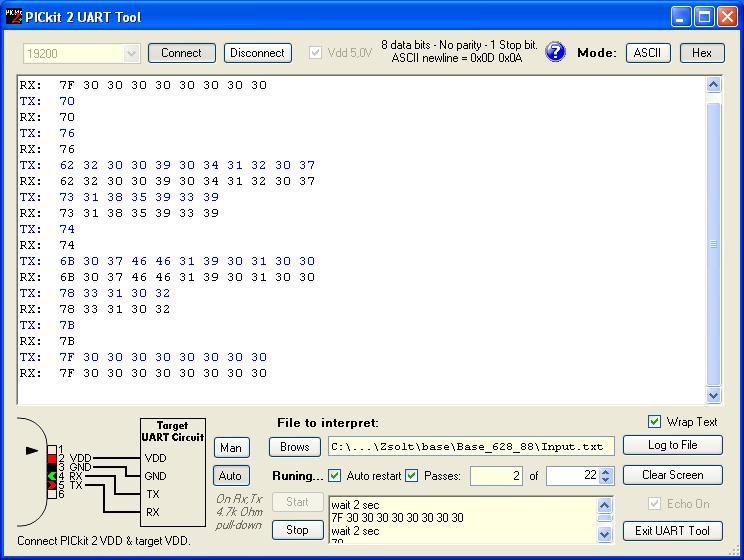The width and height of the screenshot is (744, 560).
Task: Click the Stop button
Action: coord(298,530)
